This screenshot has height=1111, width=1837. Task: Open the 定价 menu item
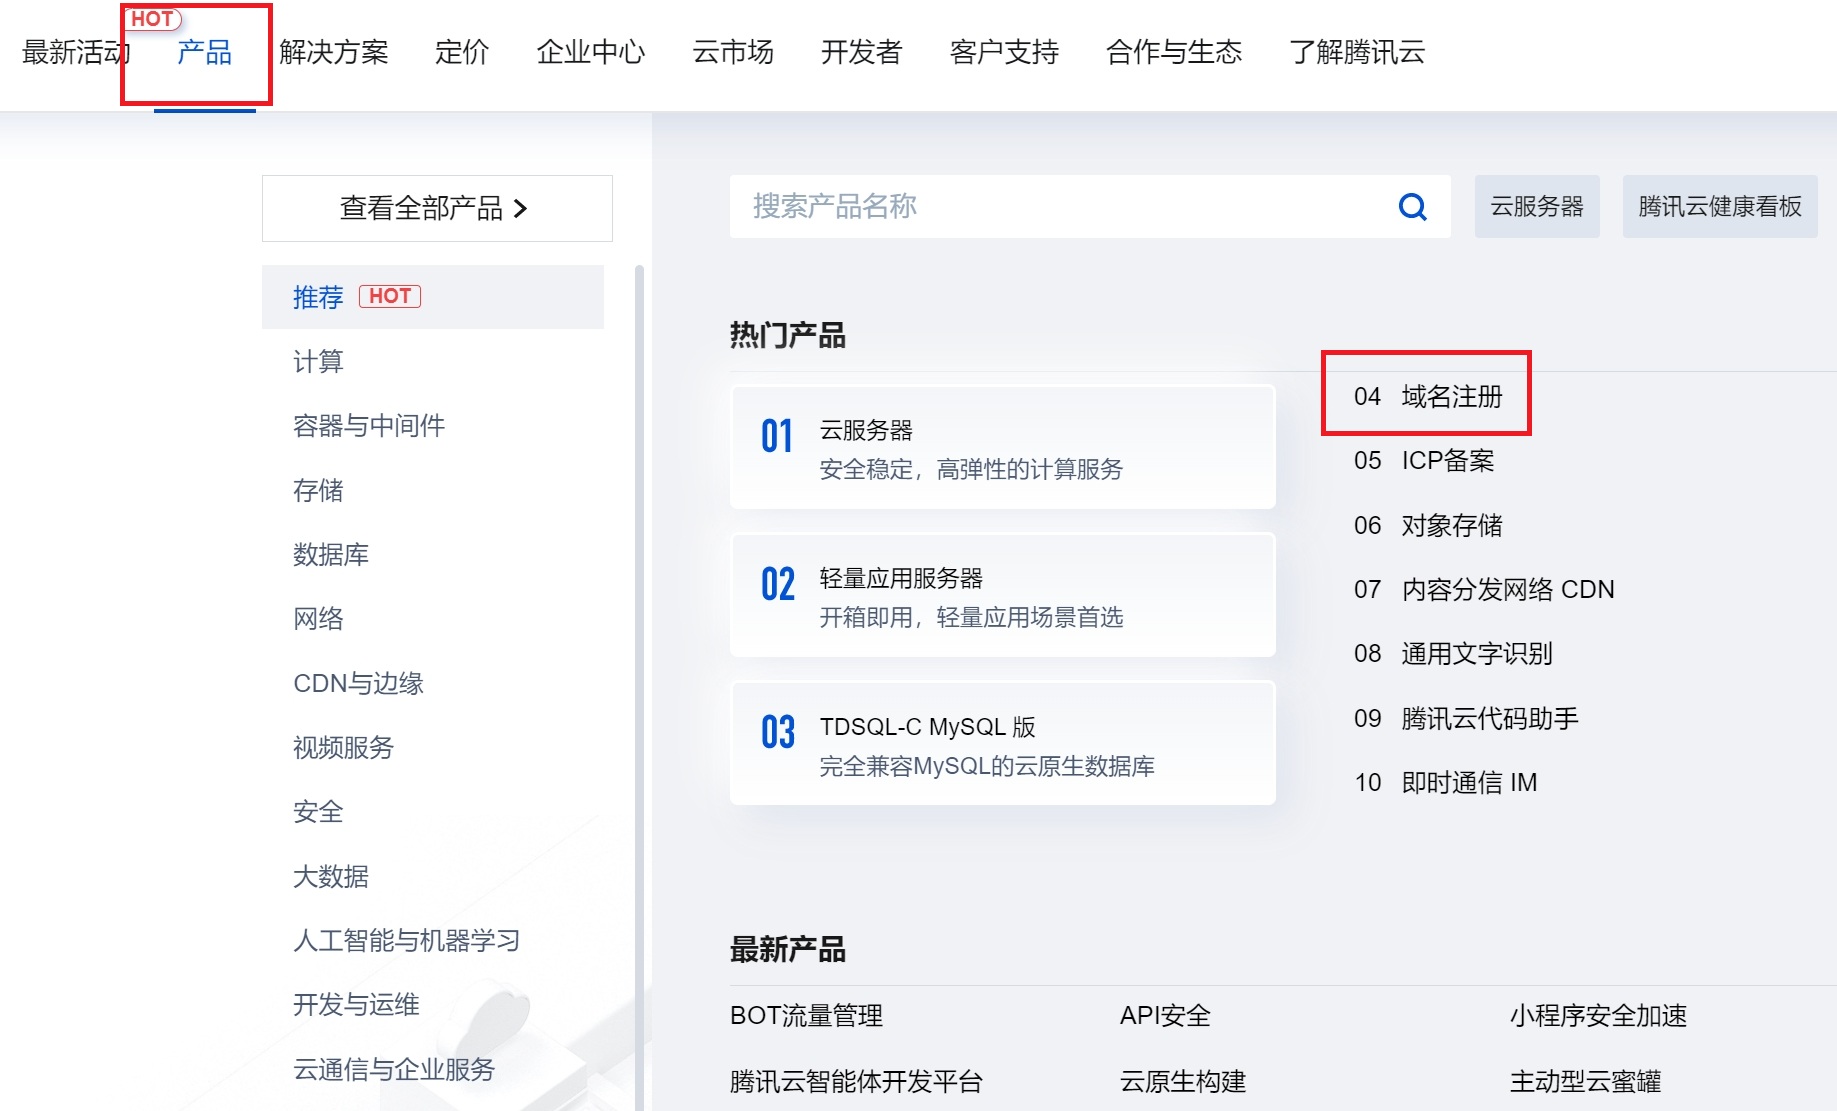coord(462,52)
